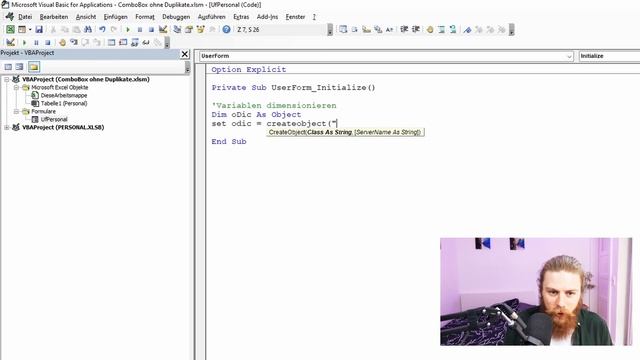Click the Reset stop icon in the Debug toolbar
Screen dimensions: 640x360
(48, 42)
